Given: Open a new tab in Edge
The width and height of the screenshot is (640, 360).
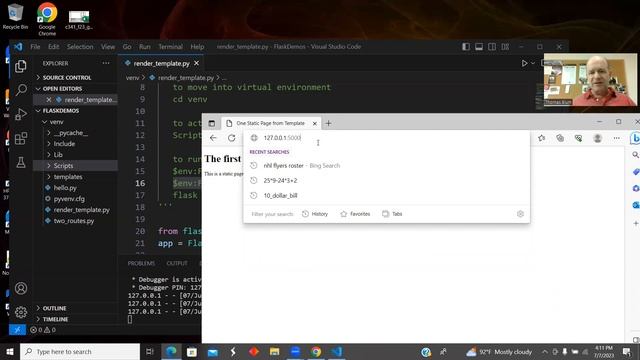Looking at the screenshot, I should [x=328, y=123].
